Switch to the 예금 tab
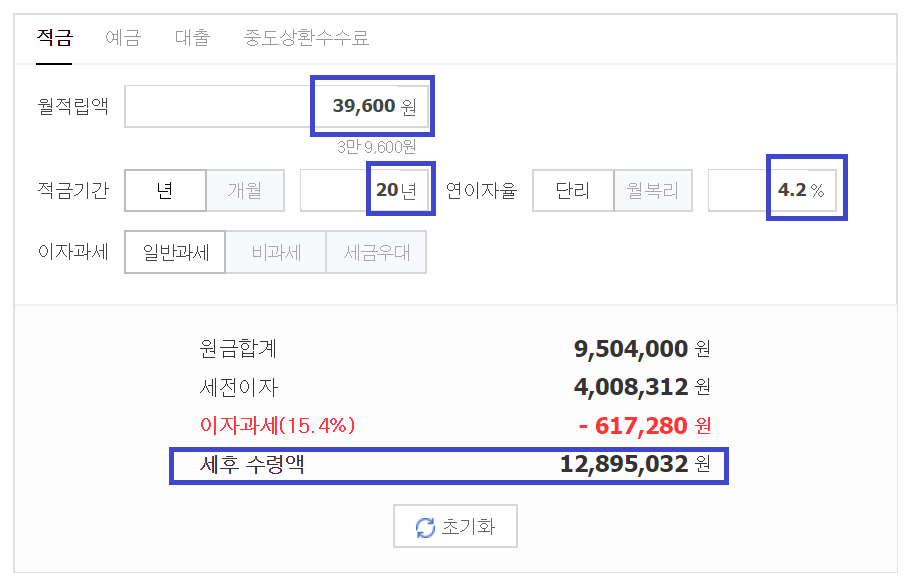 click(123, 38)
